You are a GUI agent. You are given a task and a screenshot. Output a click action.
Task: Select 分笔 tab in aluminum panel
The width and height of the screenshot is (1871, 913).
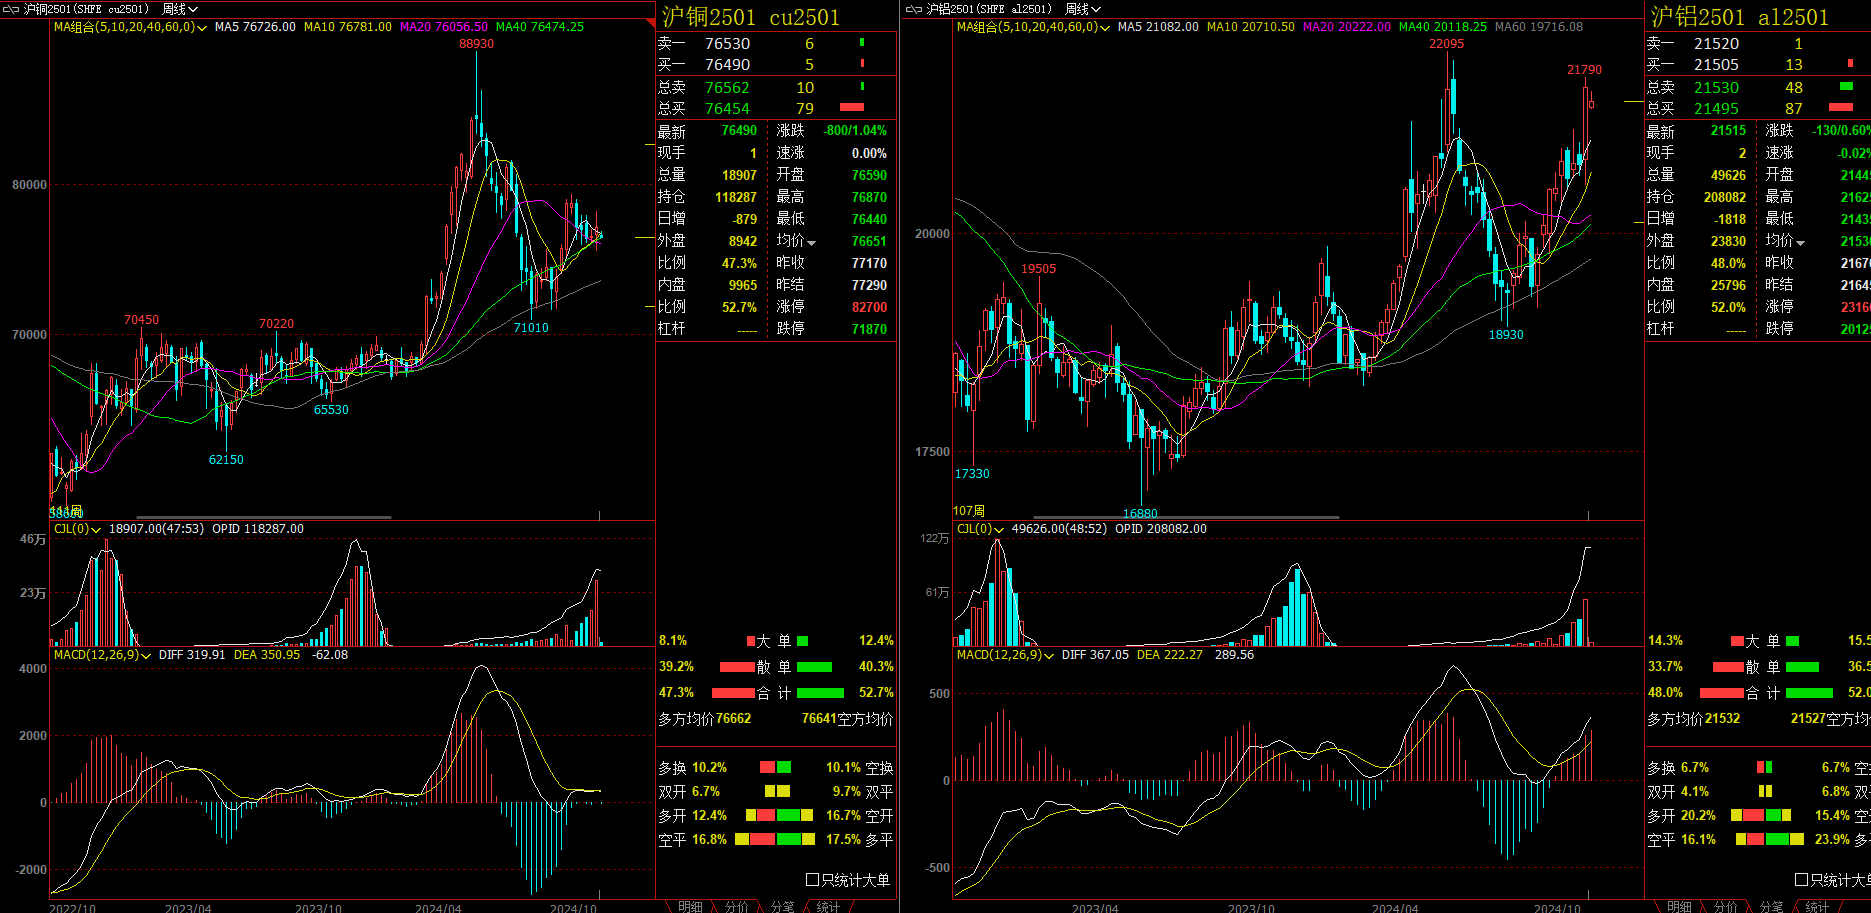[x=1771, y=906]
